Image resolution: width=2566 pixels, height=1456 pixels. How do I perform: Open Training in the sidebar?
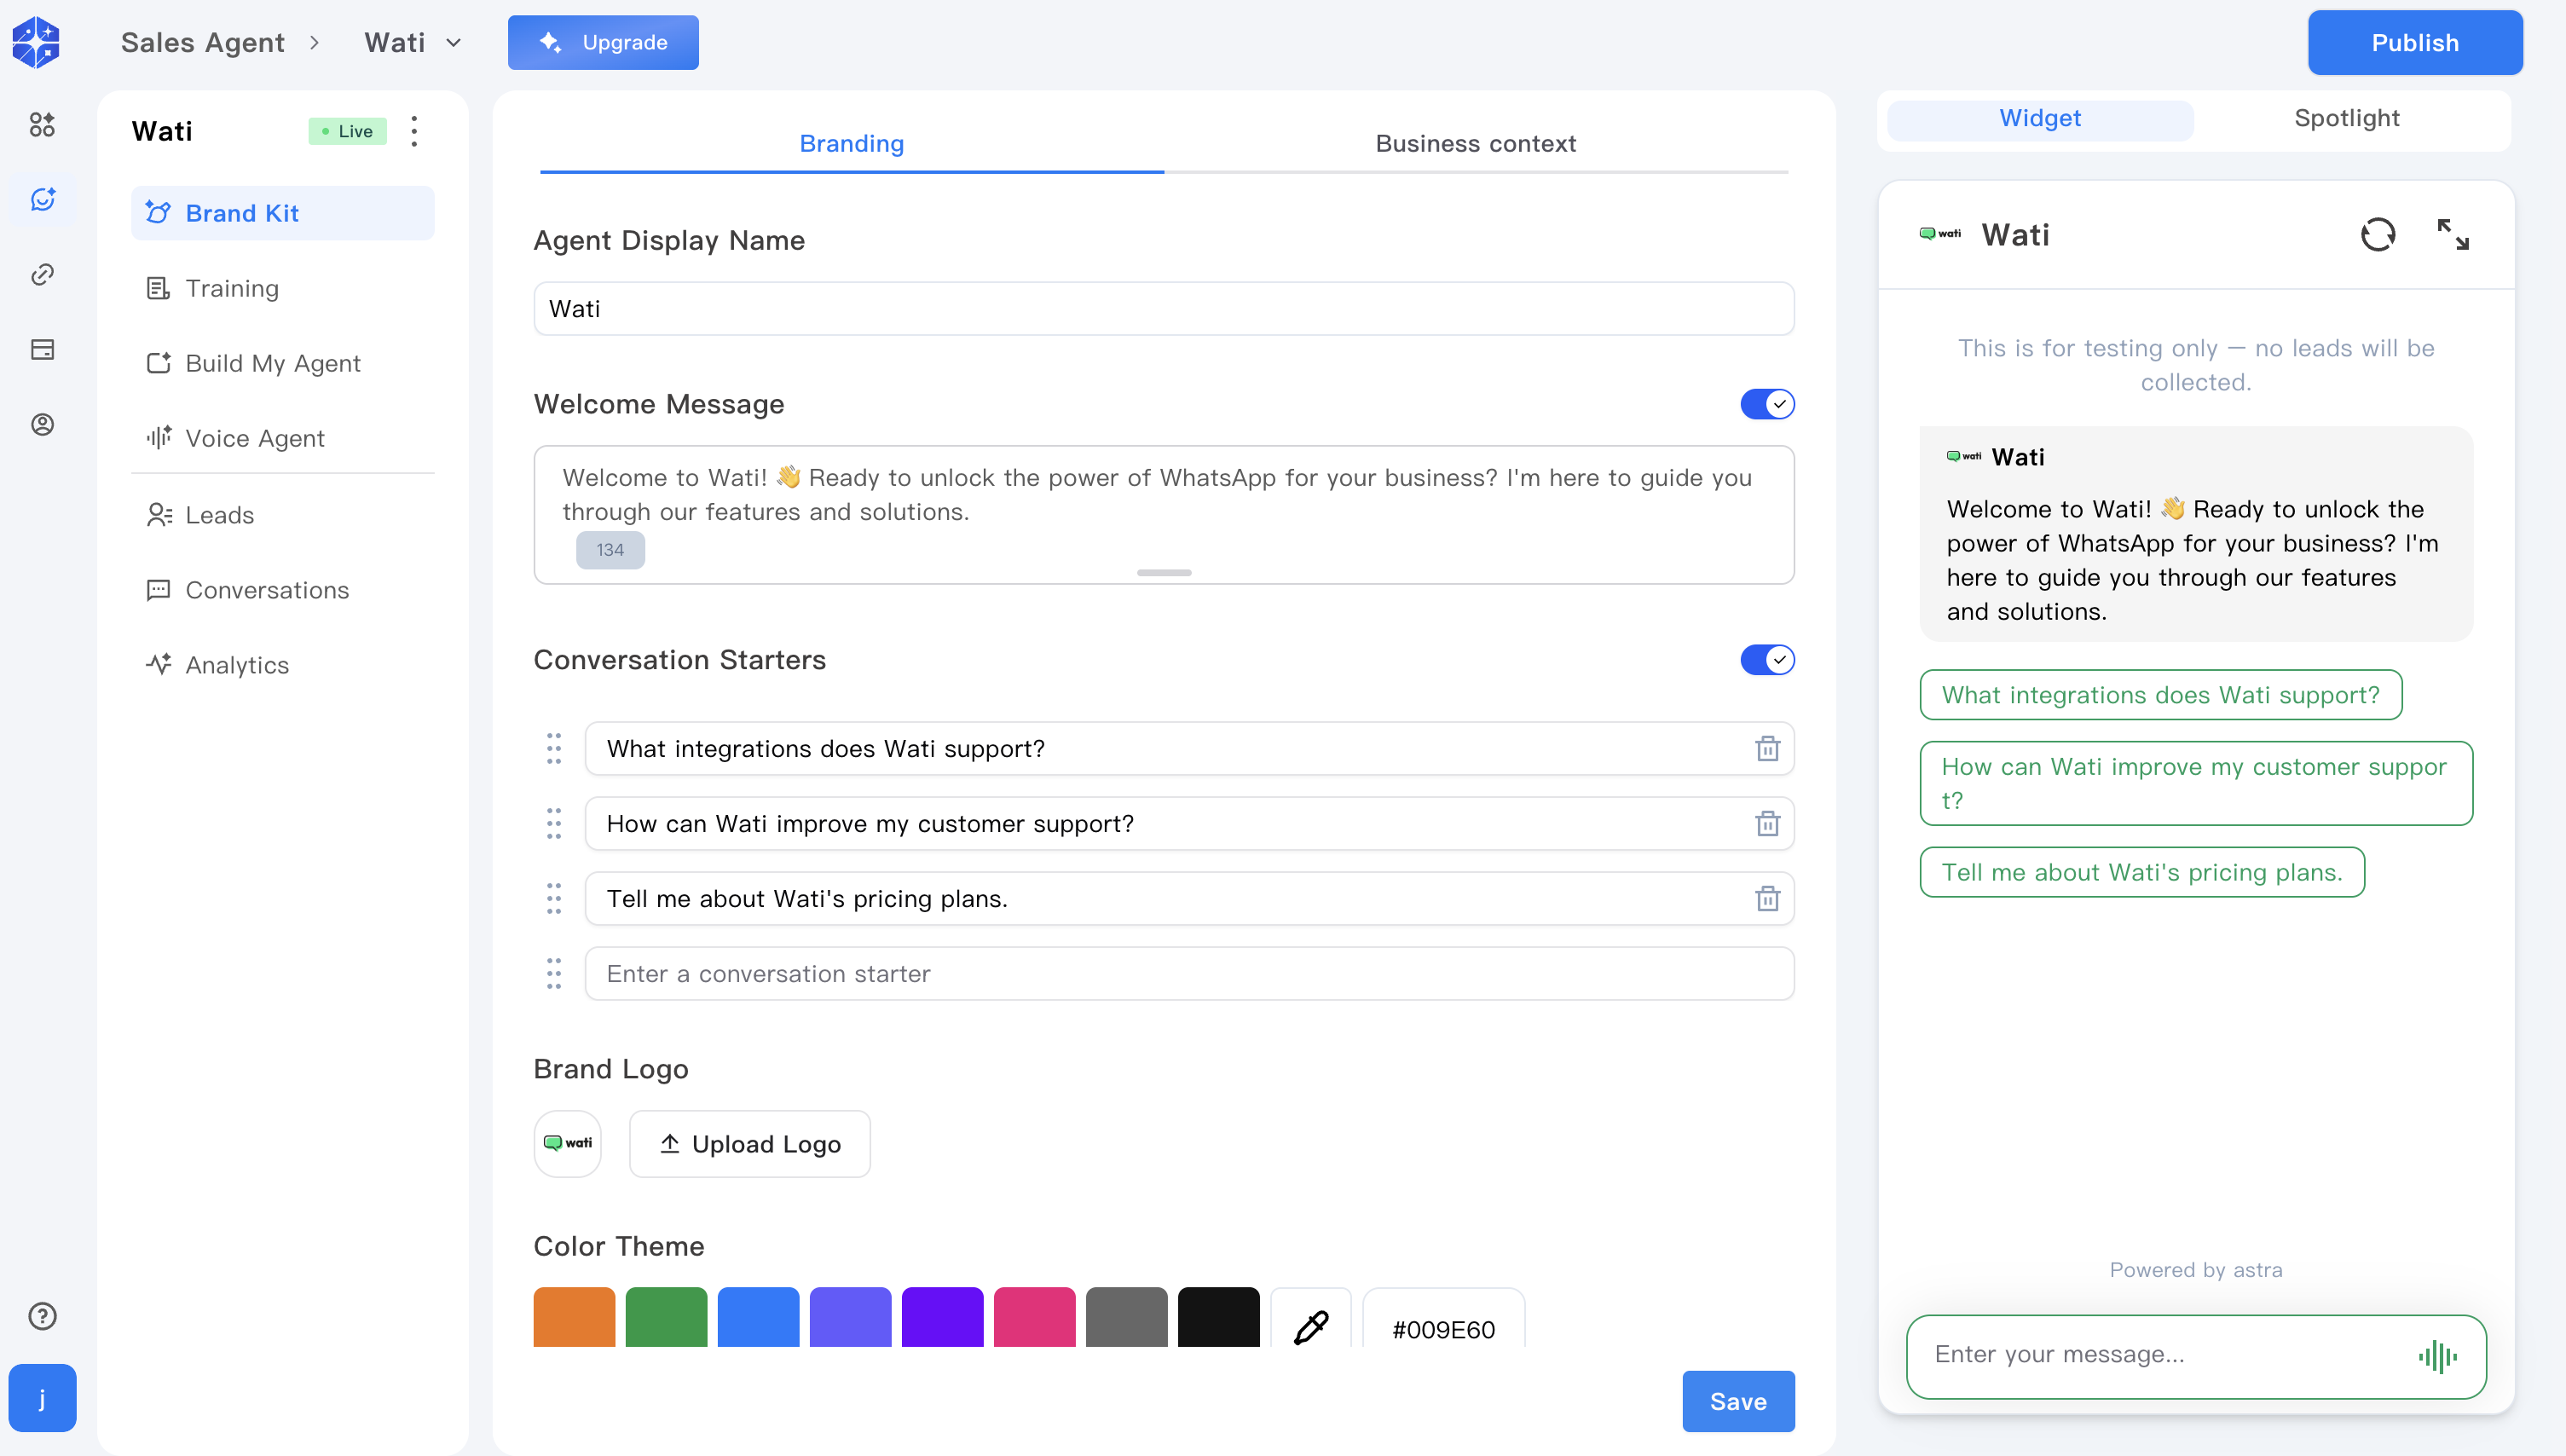tap(283, 288)
